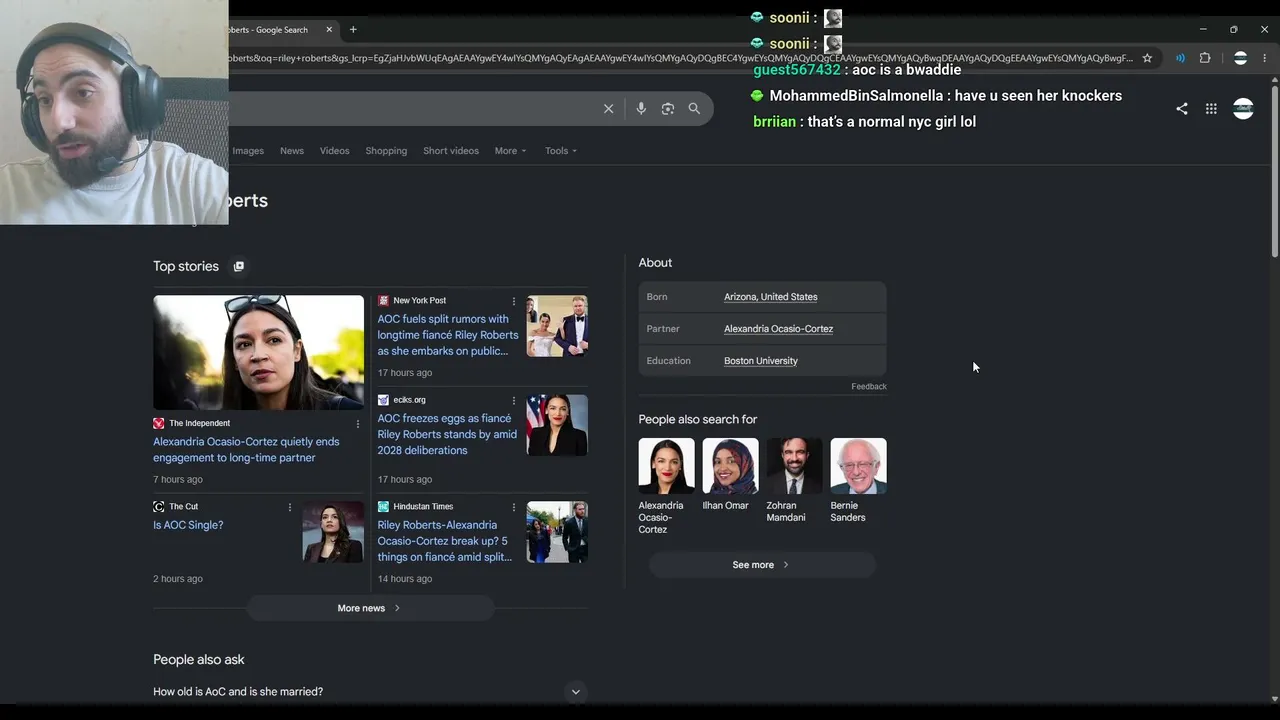This screenshot has height=720, width=1280.
Task: Expand the More search filters dropdown
Action: 510,151
